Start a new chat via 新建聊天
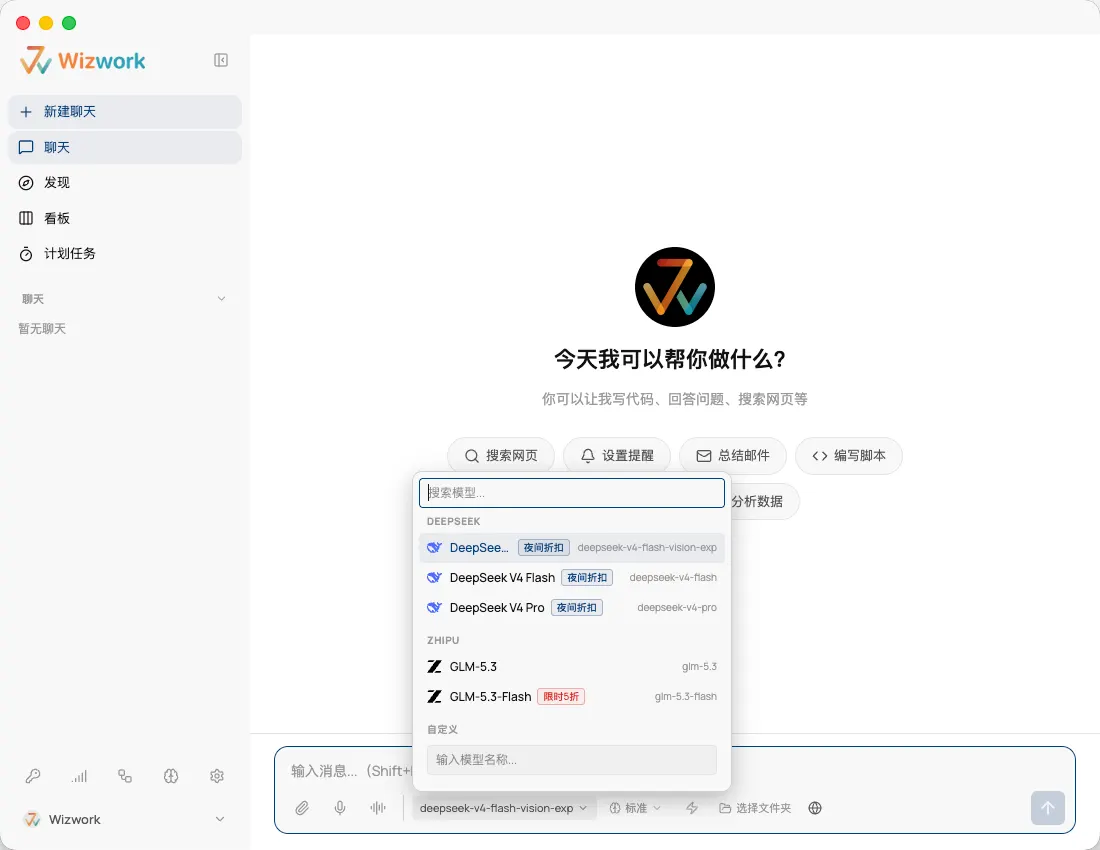The image size is (1100, 850). pos(125,112)
